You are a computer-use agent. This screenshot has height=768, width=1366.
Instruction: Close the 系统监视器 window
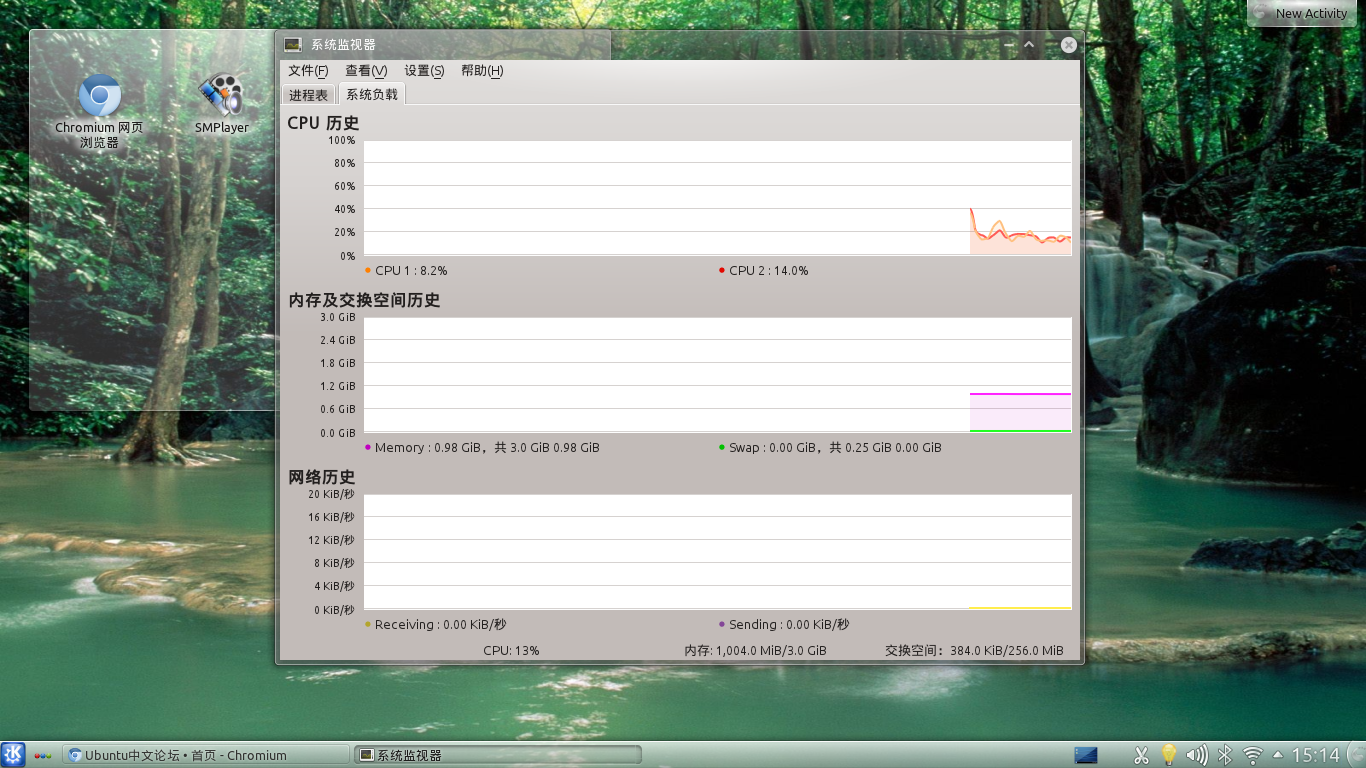pyautogui.click(x=1069, y=45)
